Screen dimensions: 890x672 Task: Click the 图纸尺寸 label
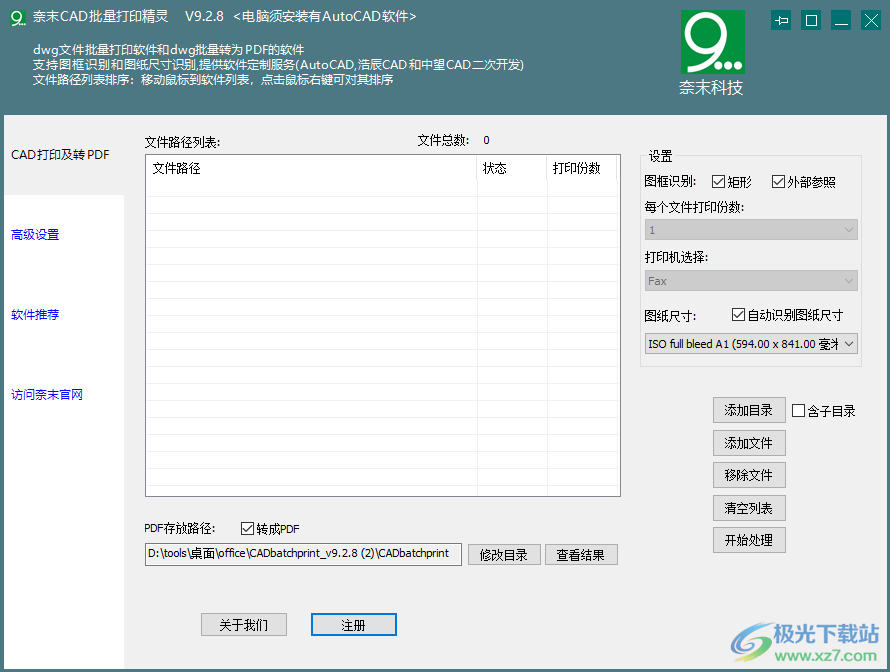pyautogui.click(x=670, y=316)
